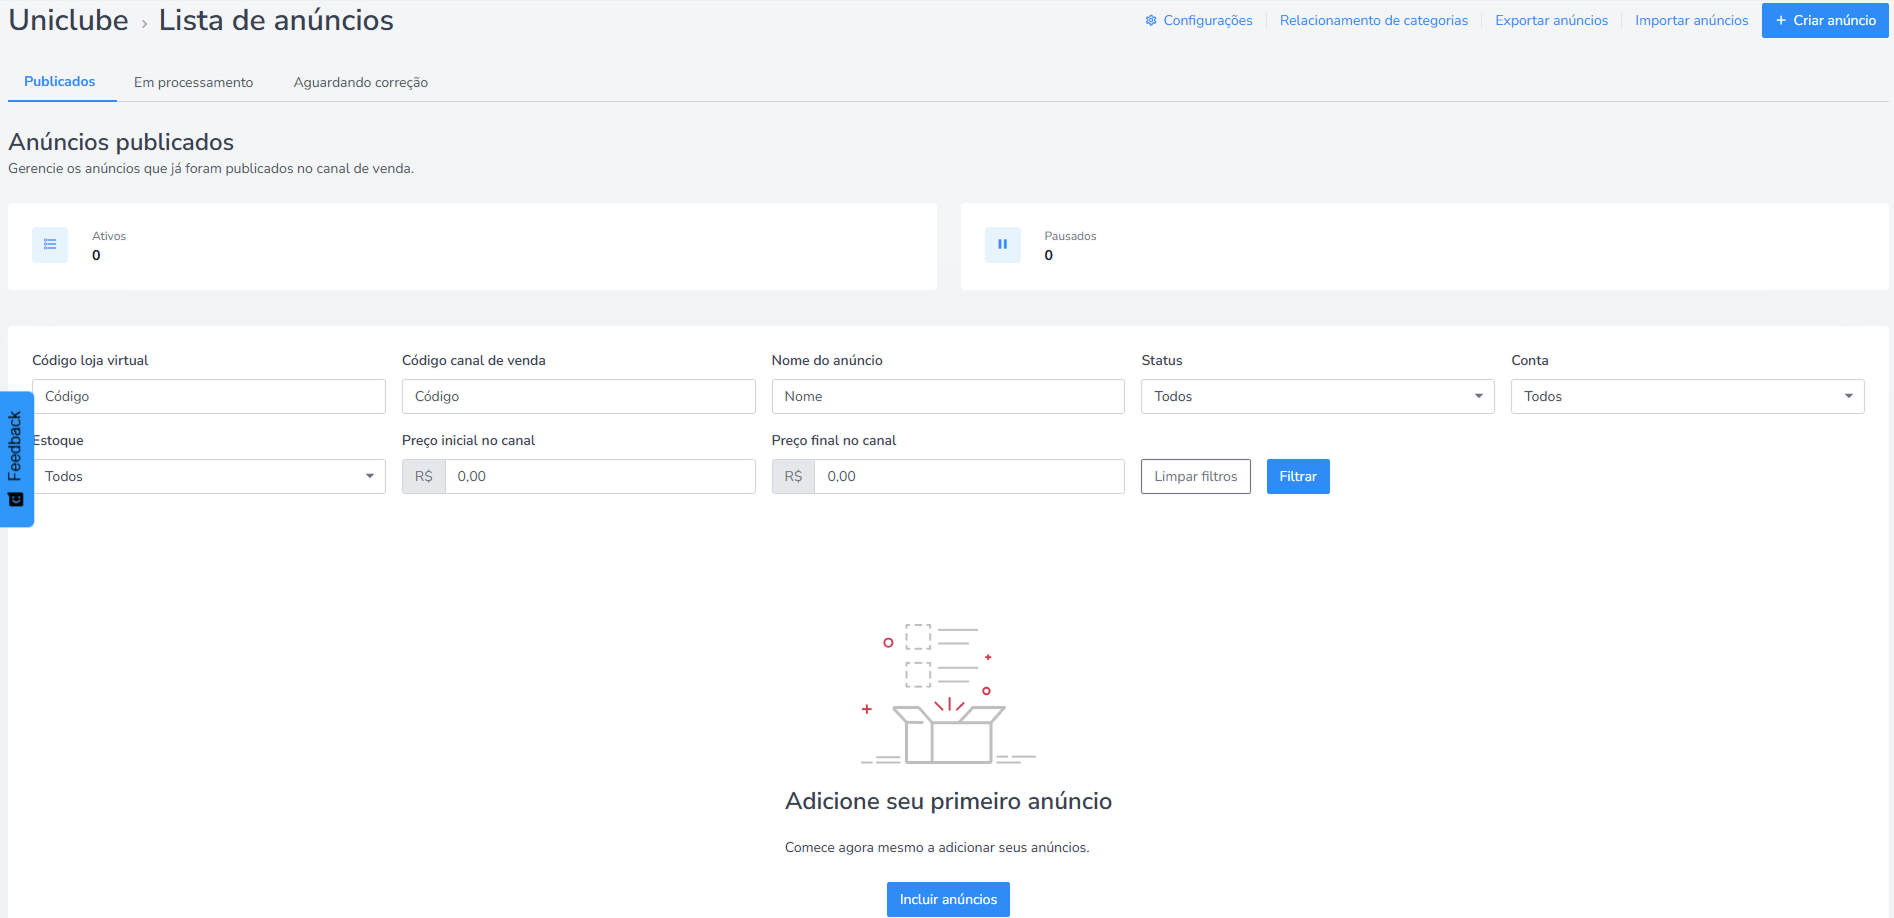
Task: Click the Incluir anúncios button
Action: coord(948,900)
